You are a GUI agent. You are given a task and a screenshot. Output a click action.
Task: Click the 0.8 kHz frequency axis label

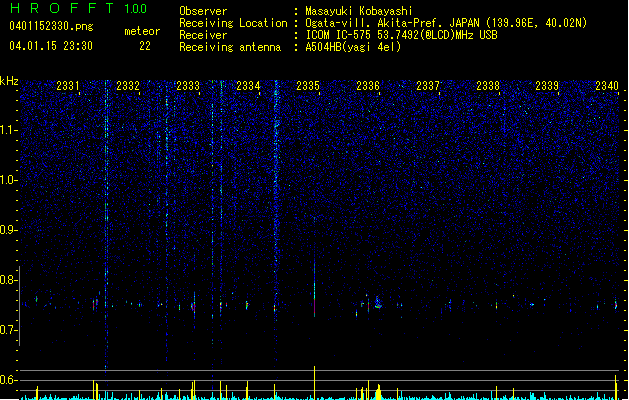point(9,280)
